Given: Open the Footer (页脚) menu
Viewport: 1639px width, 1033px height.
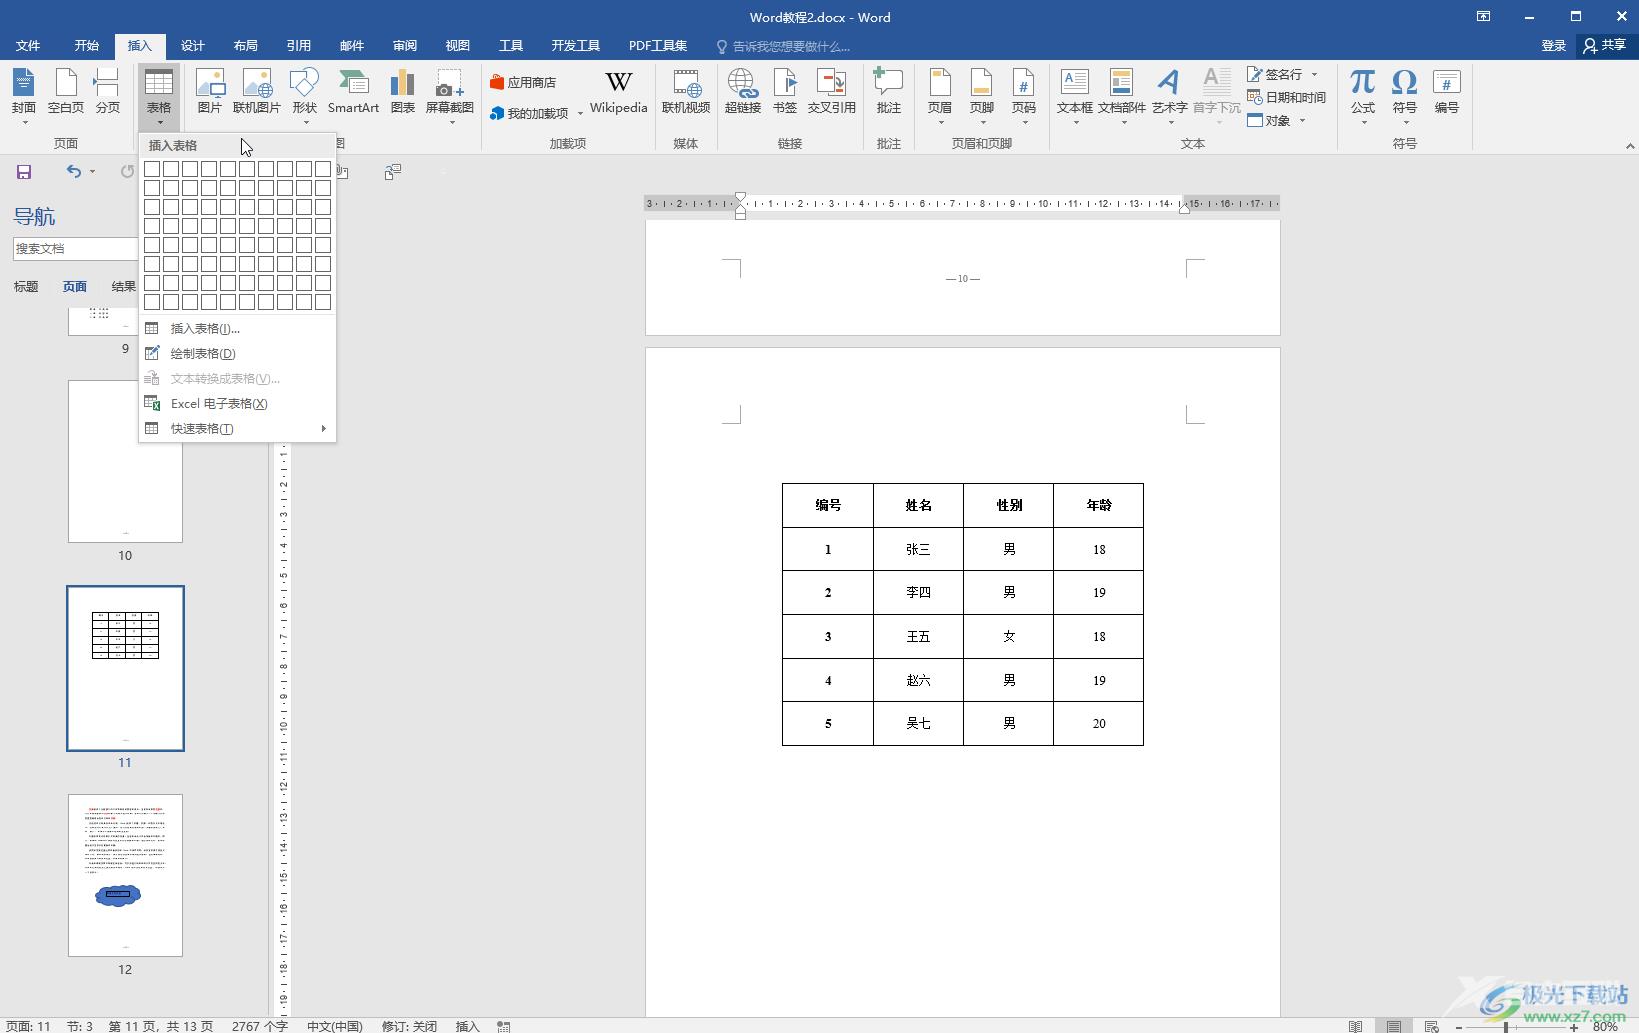Looking at the screenshot, I should tap(982, 96).
